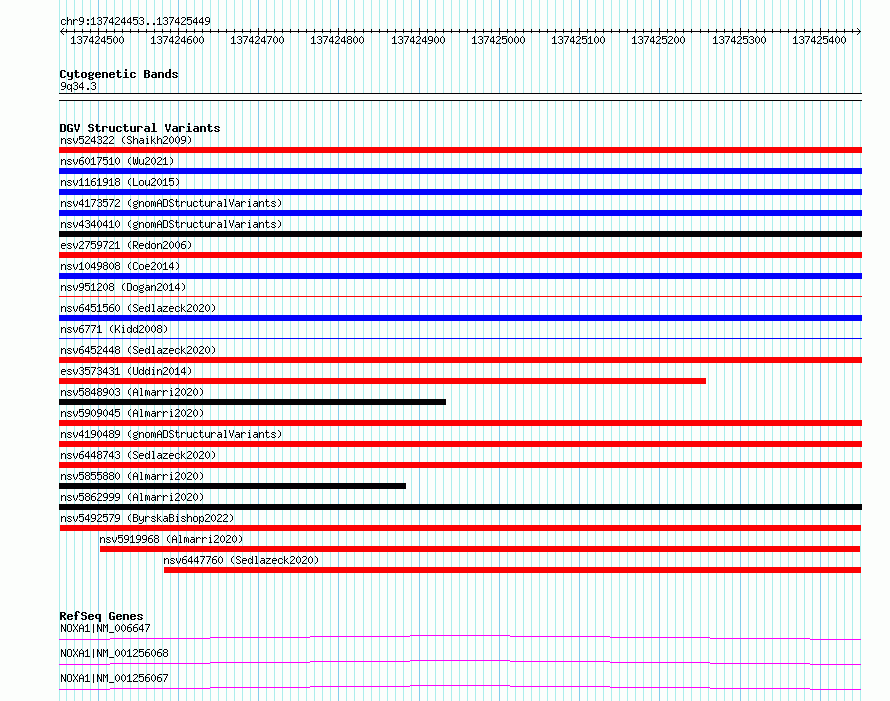The image size is (890, 701).
Task: Click the blue bar under nsv6017510
Action: pos(460,171)
